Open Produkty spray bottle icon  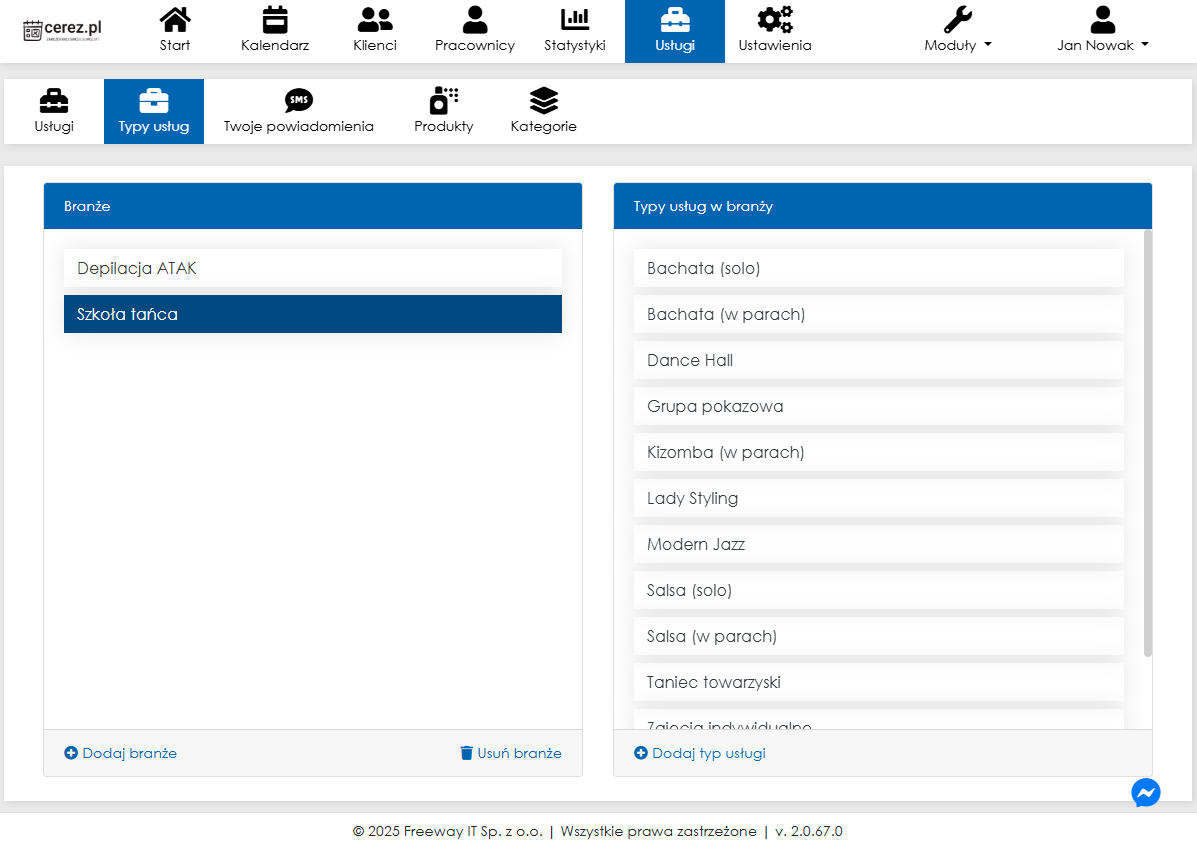(x=443, y=100)
